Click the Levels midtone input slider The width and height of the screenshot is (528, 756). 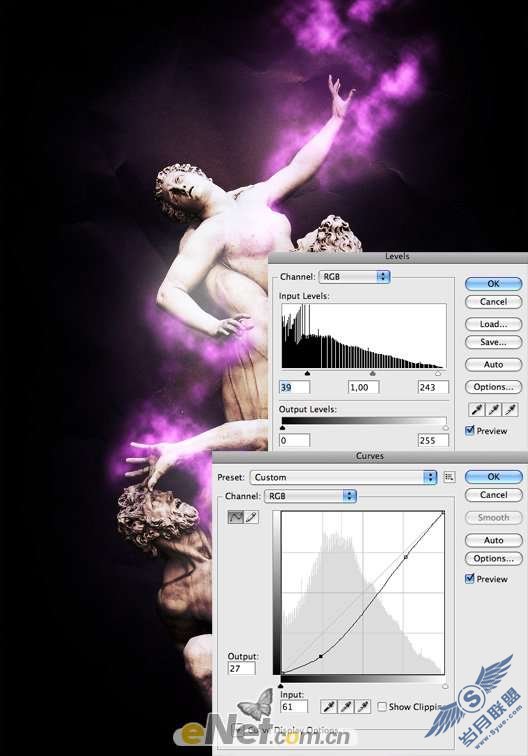pos(372,373)
